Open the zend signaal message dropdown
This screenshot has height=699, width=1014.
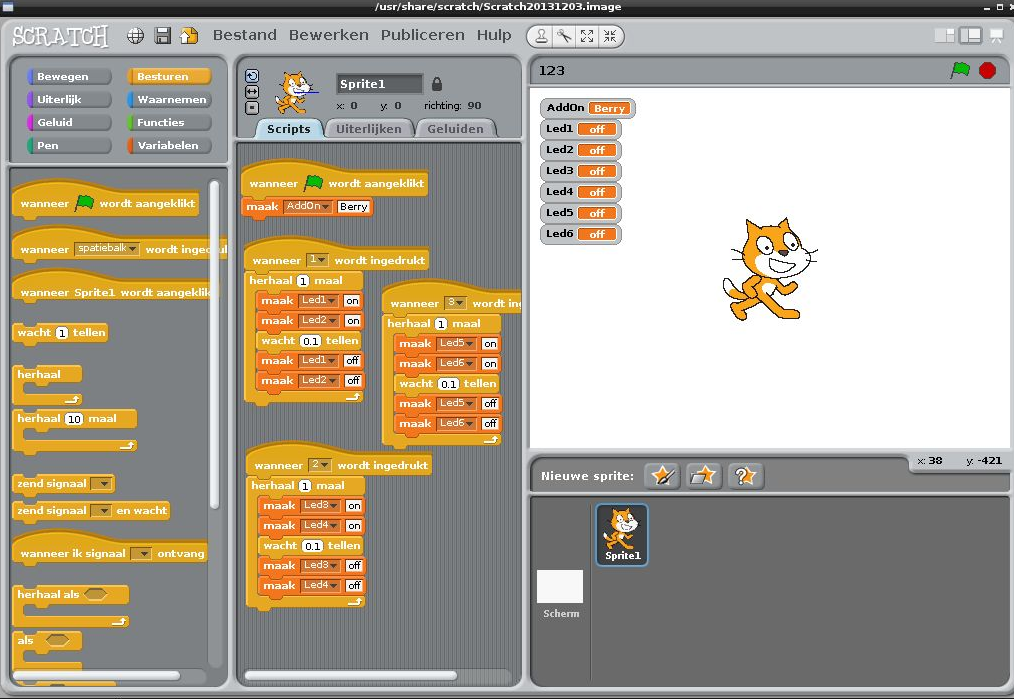102,484
